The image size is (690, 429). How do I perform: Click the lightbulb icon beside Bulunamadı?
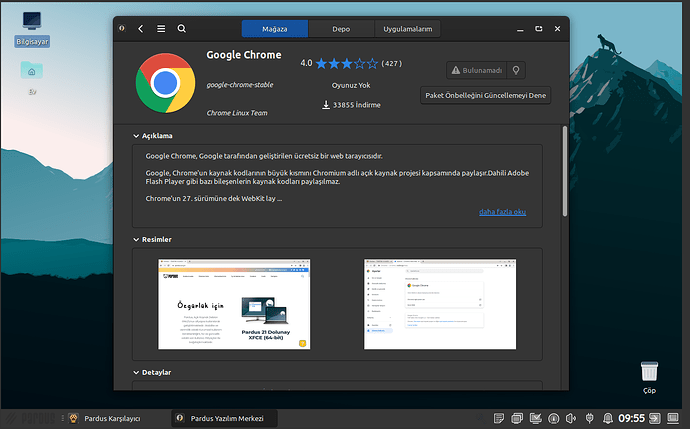tap(516, 71)
